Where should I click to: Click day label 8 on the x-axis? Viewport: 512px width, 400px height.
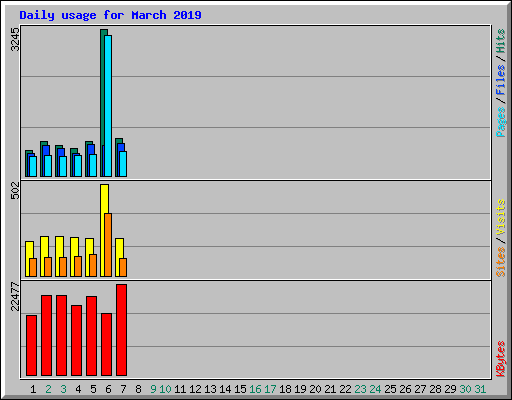pyautogui.click(x=138, y=389)
